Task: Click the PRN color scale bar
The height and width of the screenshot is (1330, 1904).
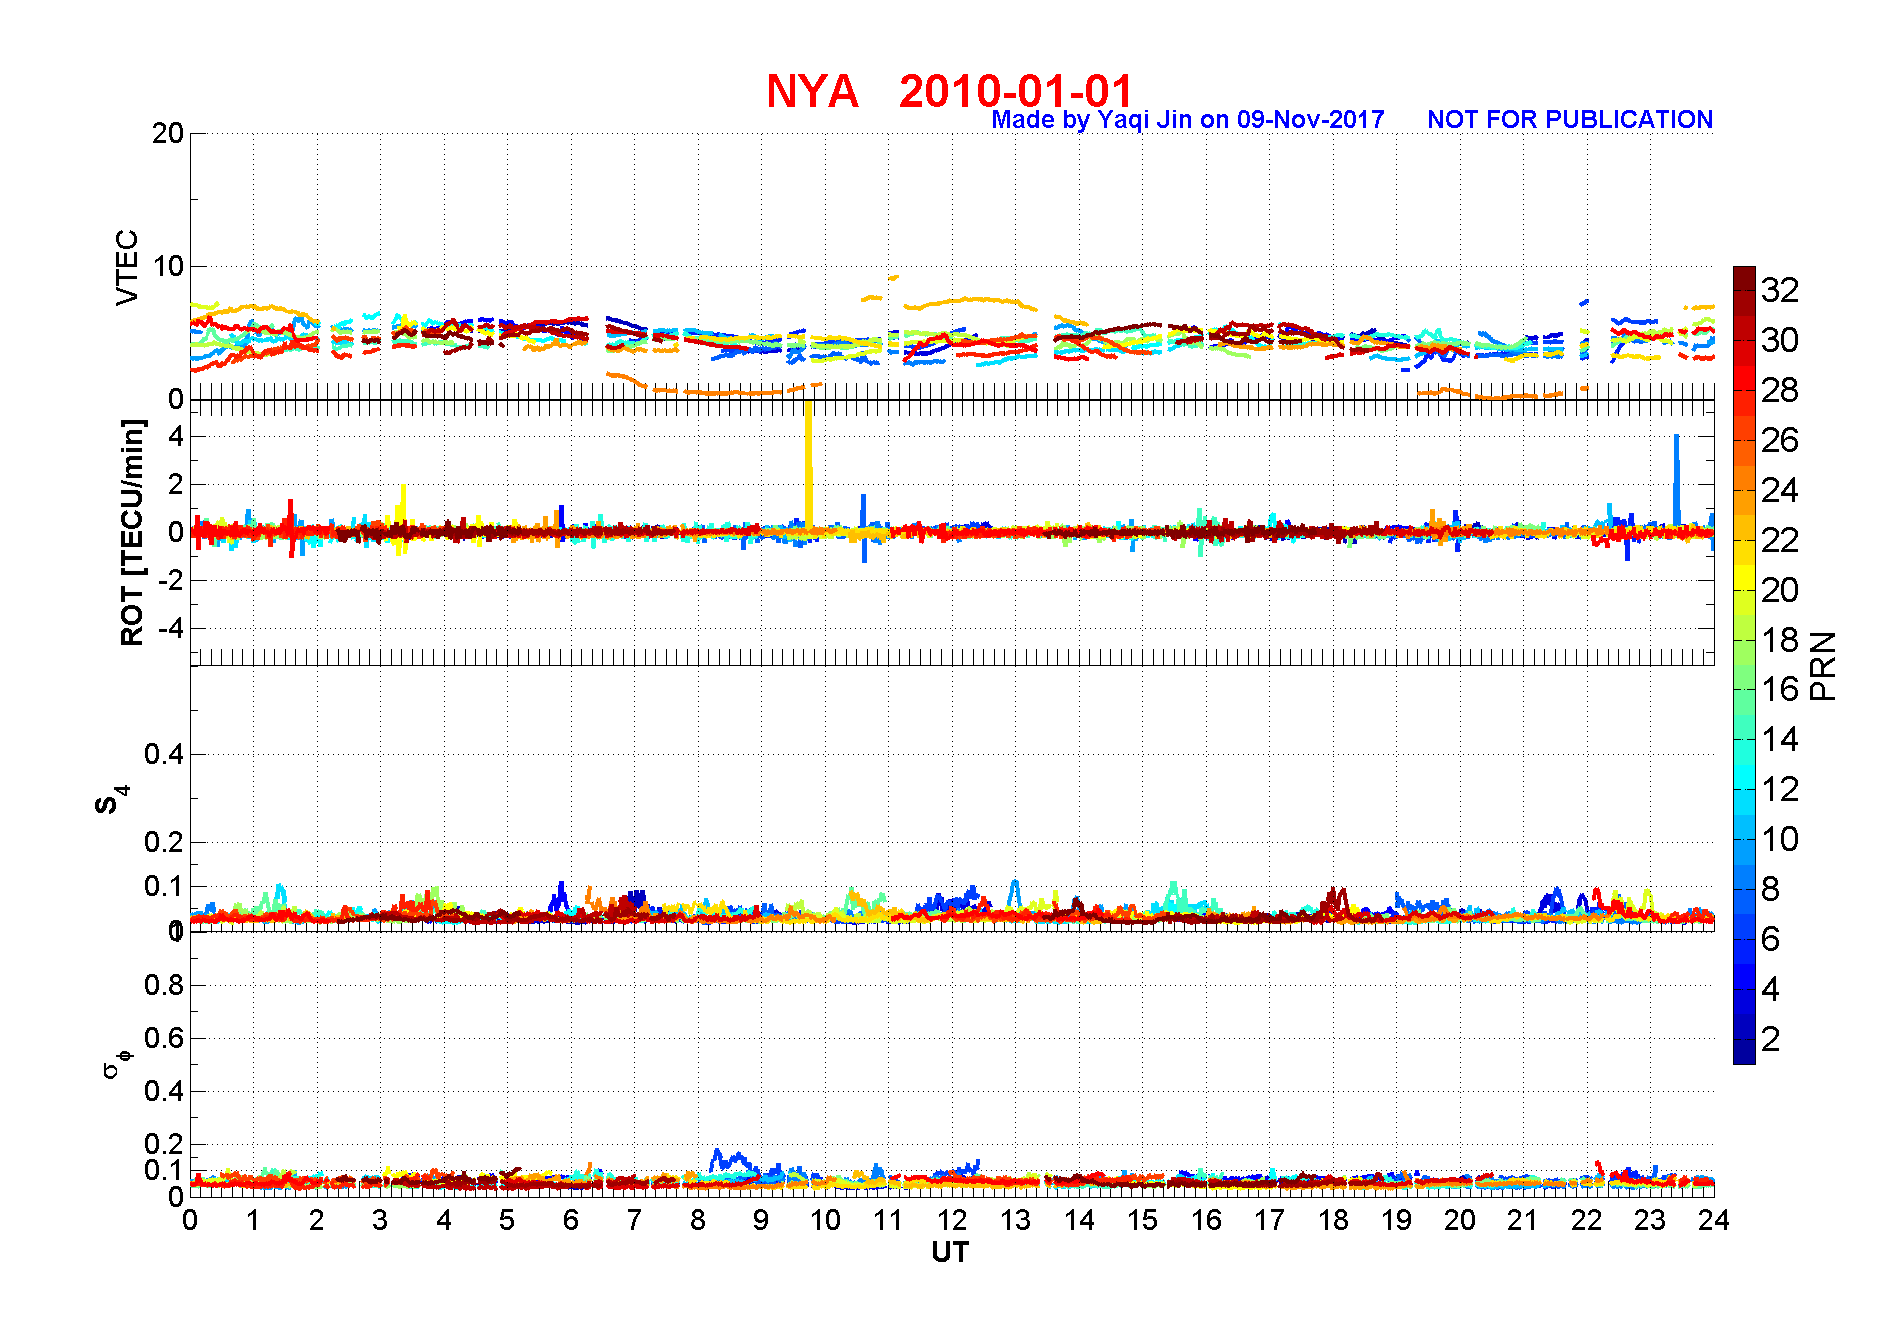Action: pyautogui.click(x=1744, y=665)
